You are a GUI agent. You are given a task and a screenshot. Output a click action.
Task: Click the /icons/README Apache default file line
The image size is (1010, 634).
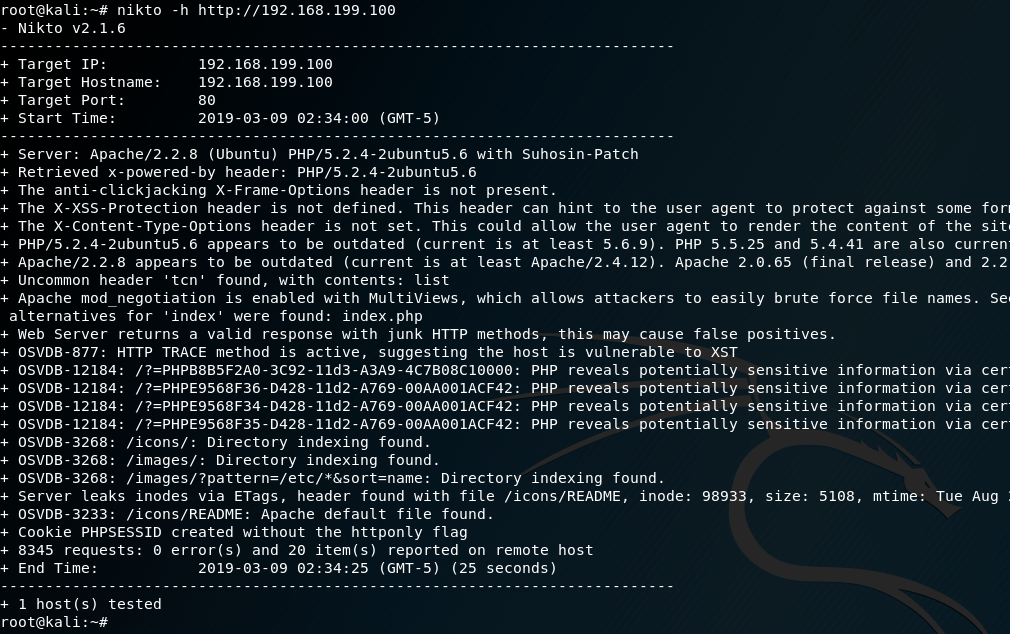point(256,514)
